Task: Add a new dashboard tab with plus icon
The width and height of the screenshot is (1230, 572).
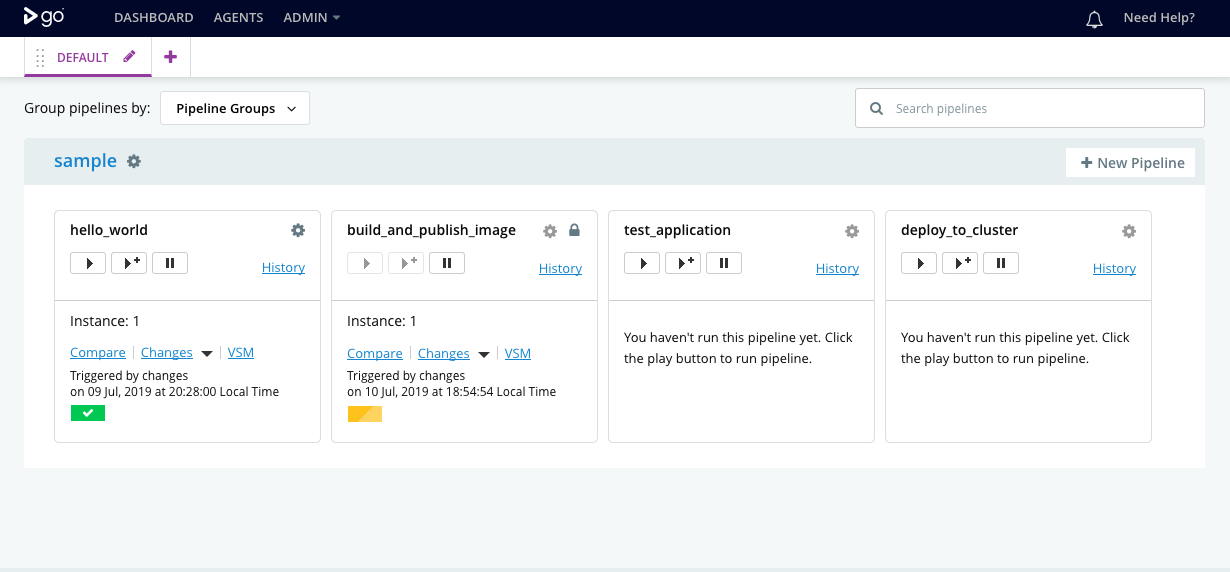Action: (170, 57)
